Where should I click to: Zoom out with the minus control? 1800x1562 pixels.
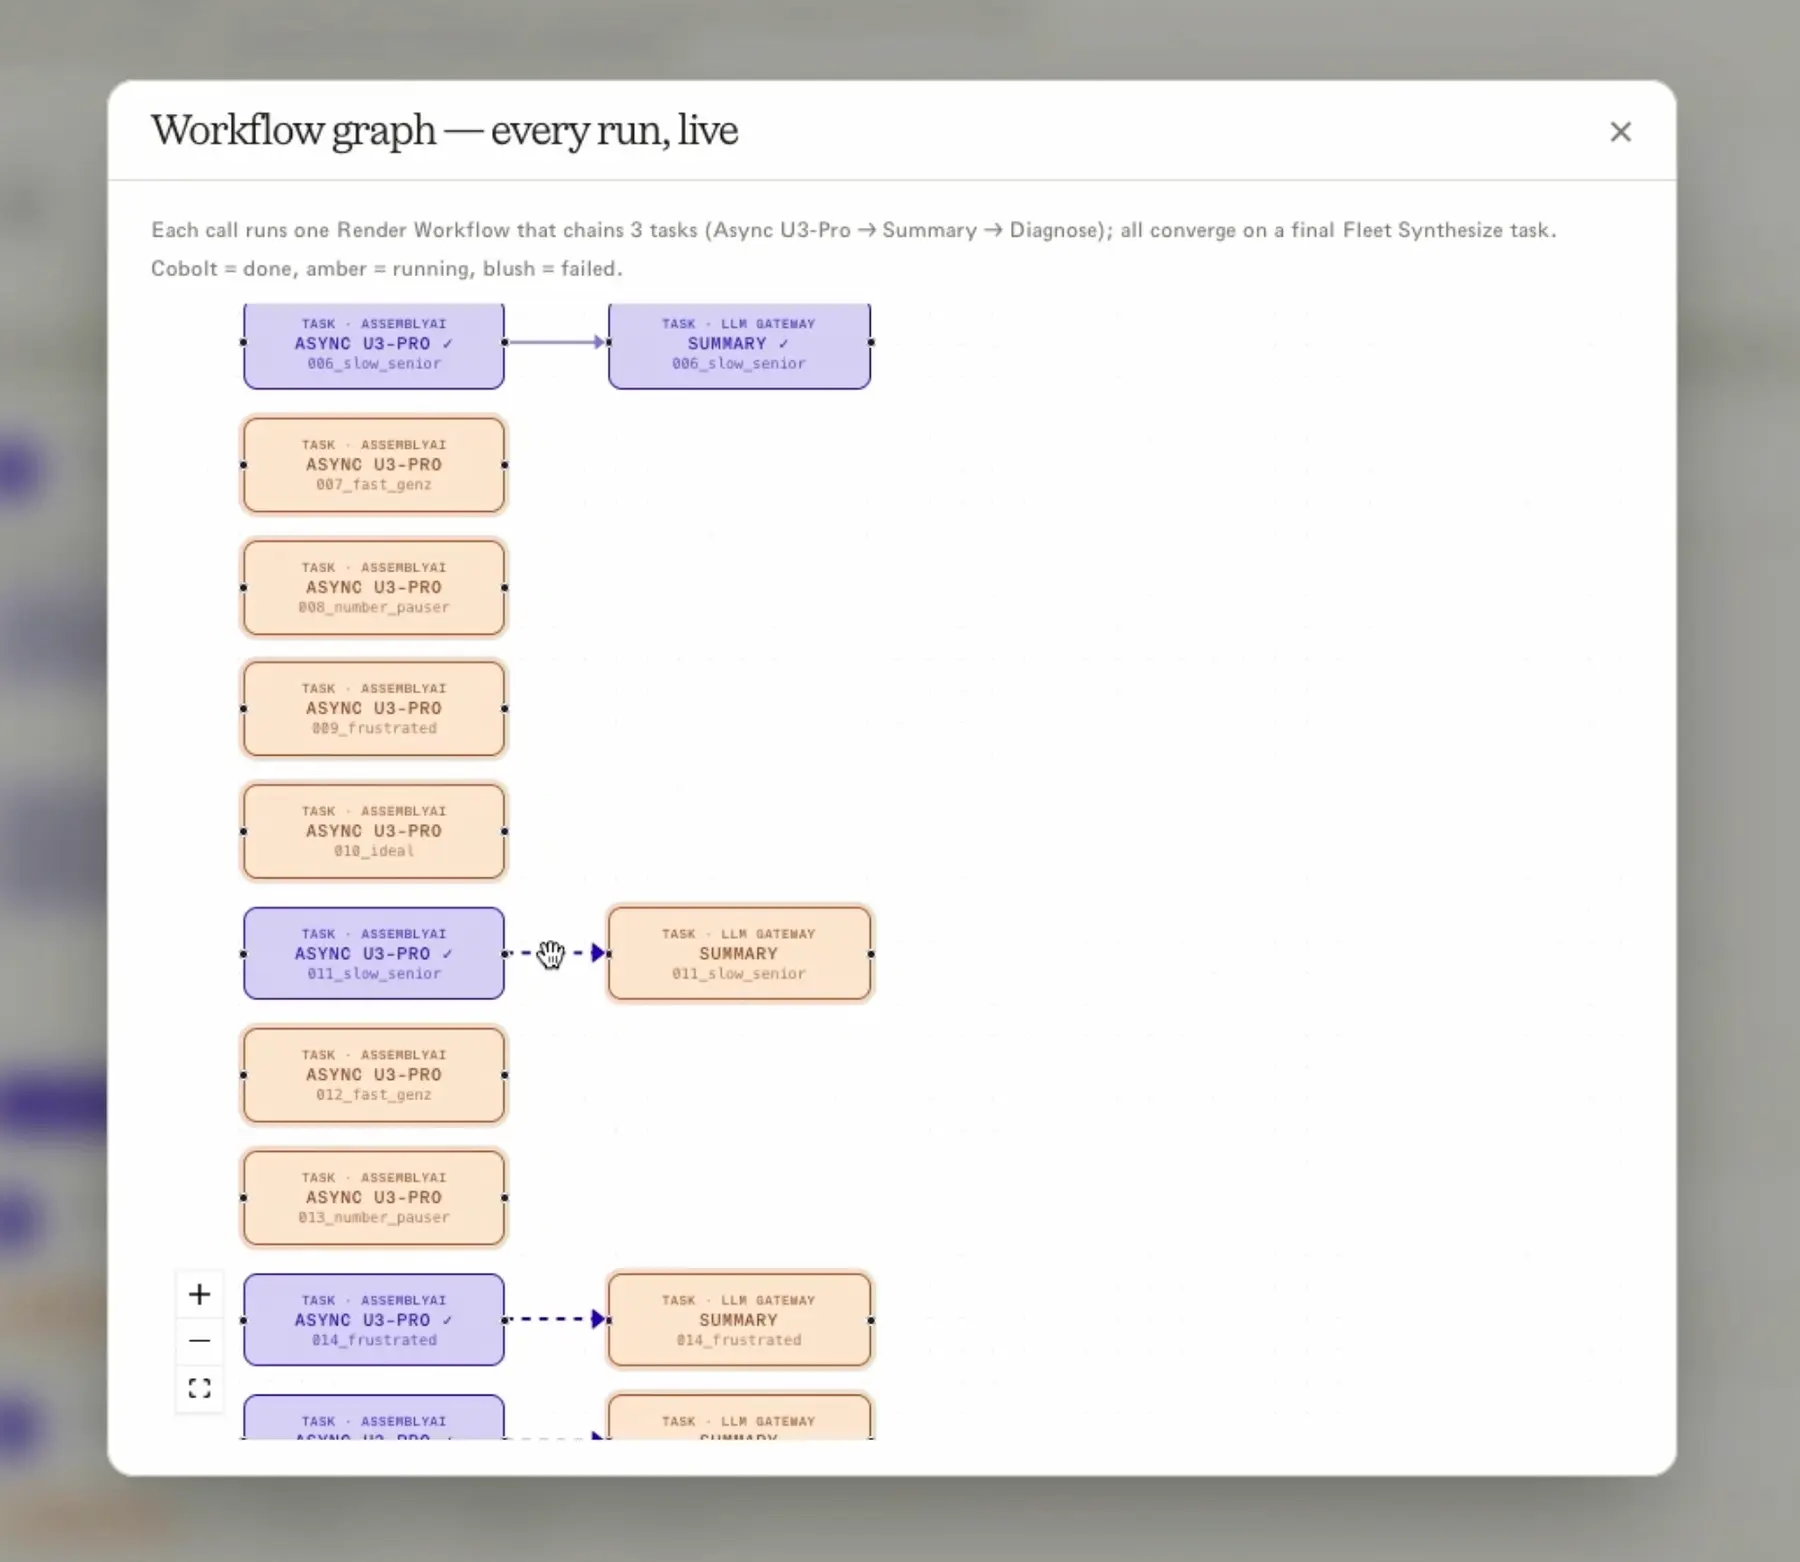point(199,1341)
